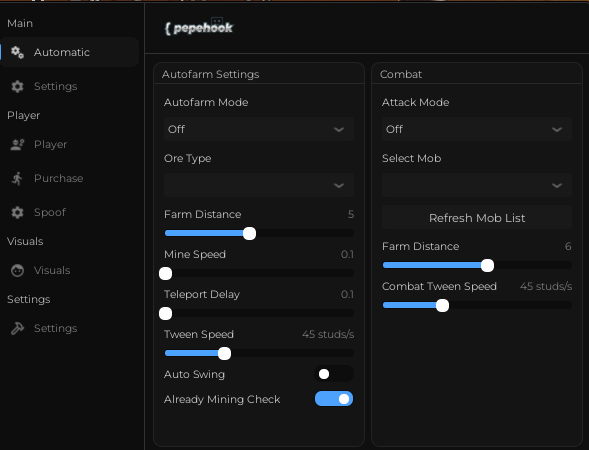Image resolution: width=589 pixels, height=450 pixels.
Task: Click the Settings section heading in sidebar
Action: [29, 299]
